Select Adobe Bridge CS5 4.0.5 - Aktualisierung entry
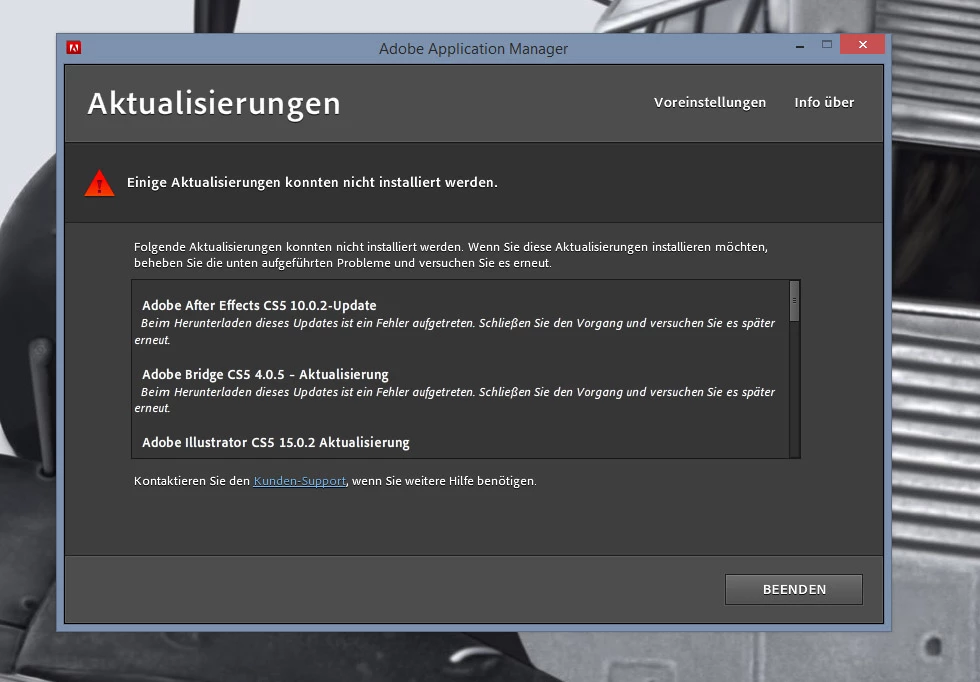Image resolution: width=980 pixels, height=682 pixels. (x=265, y=374)
